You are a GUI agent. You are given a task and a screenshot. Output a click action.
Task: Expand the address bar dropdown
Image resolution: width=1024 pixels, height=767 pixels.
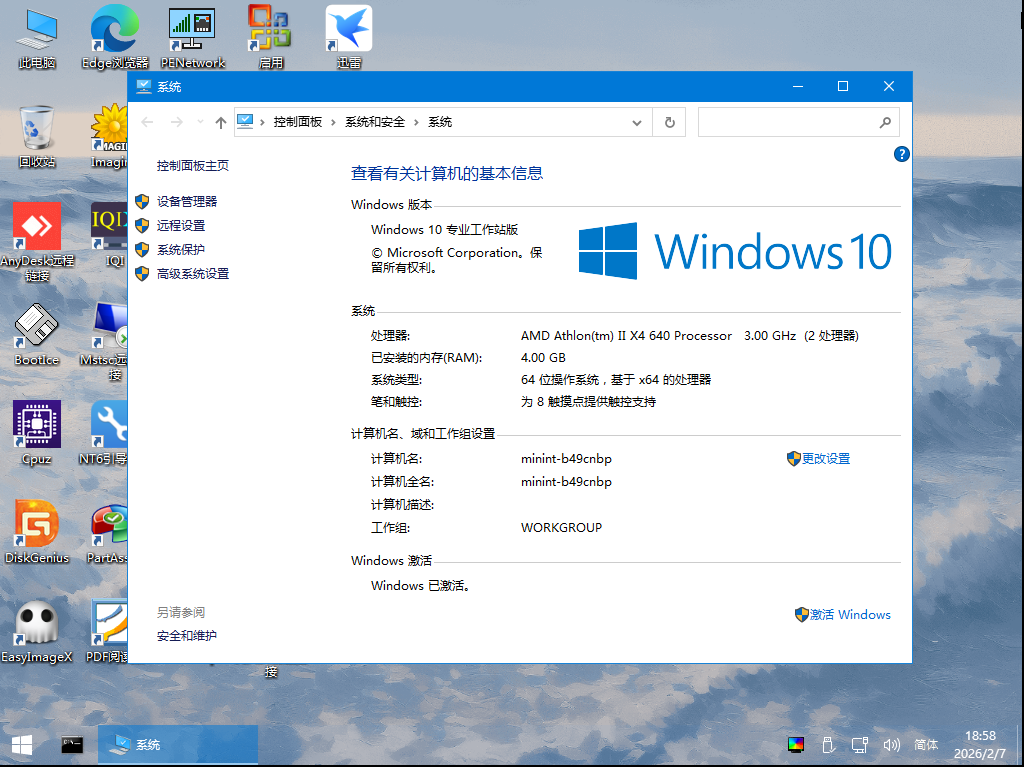click(x=637, y=122)
